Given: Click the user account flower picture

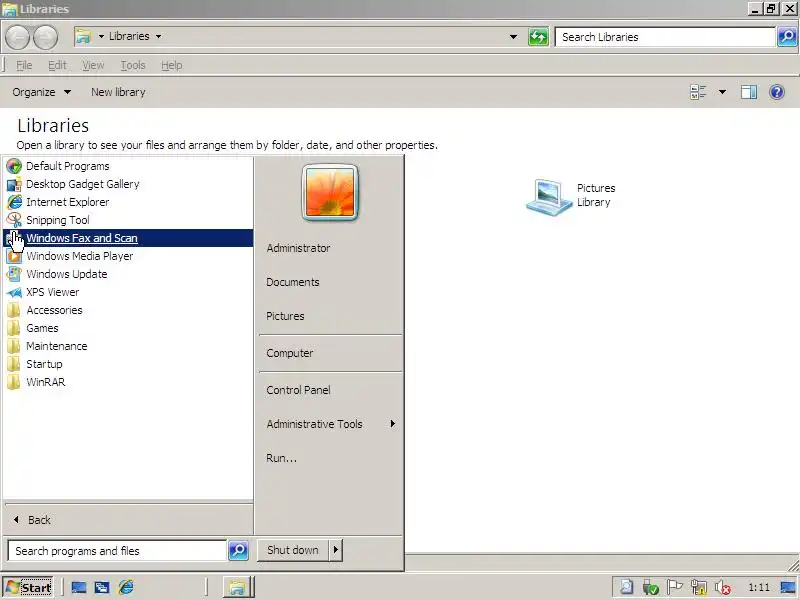Looking at the screenshot, I should (330, 192).
